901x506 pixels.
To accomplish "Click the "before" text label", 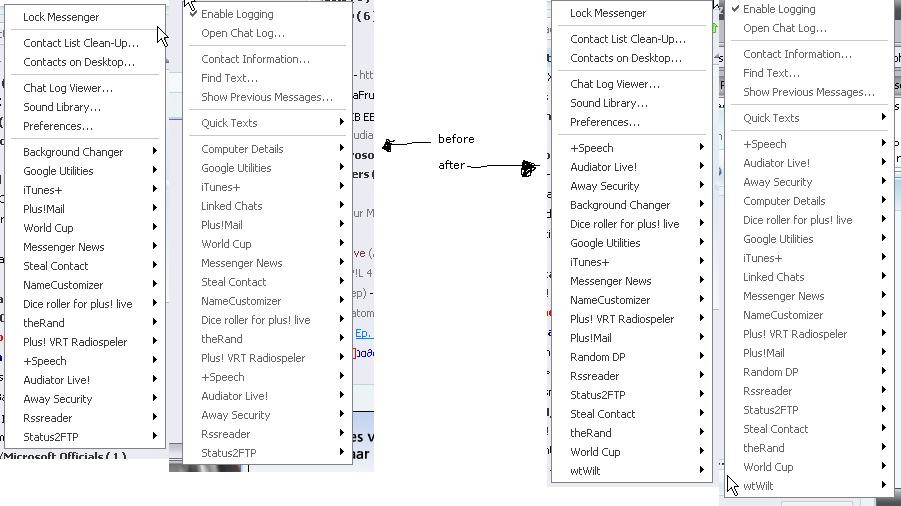I will tap(456, 139).
